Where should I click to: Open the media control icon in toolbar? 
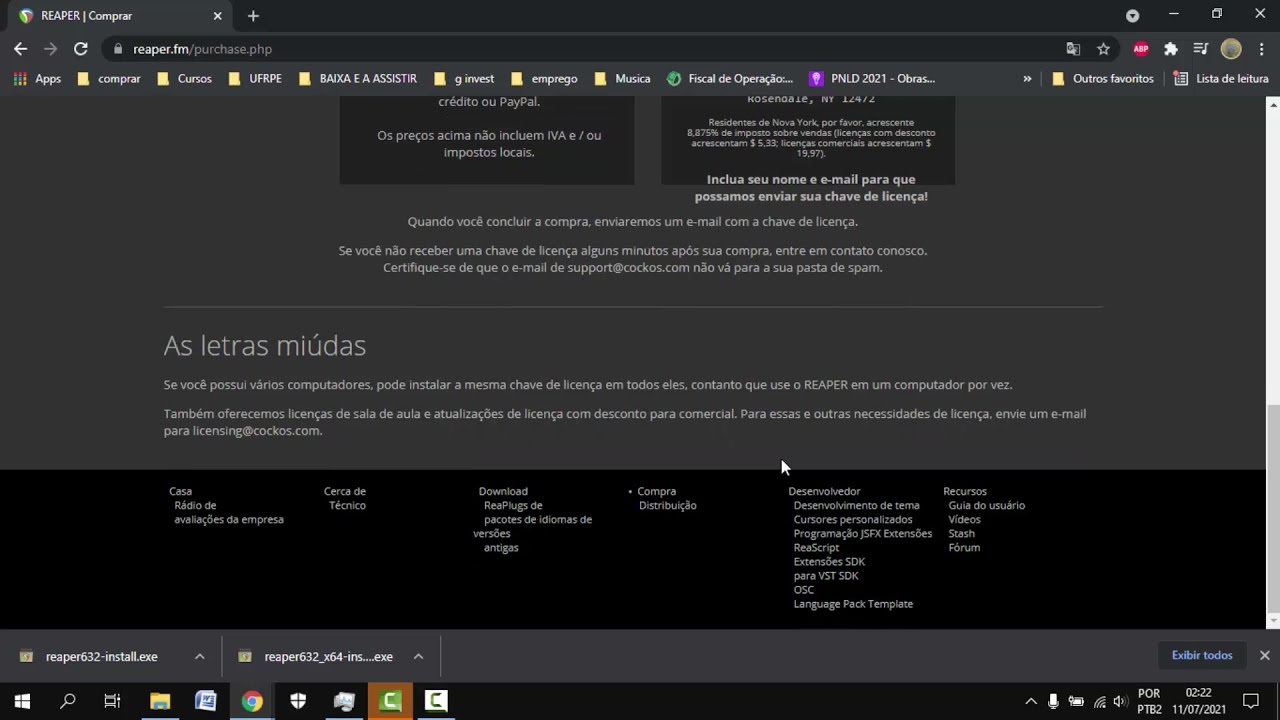coord(1201,48)
